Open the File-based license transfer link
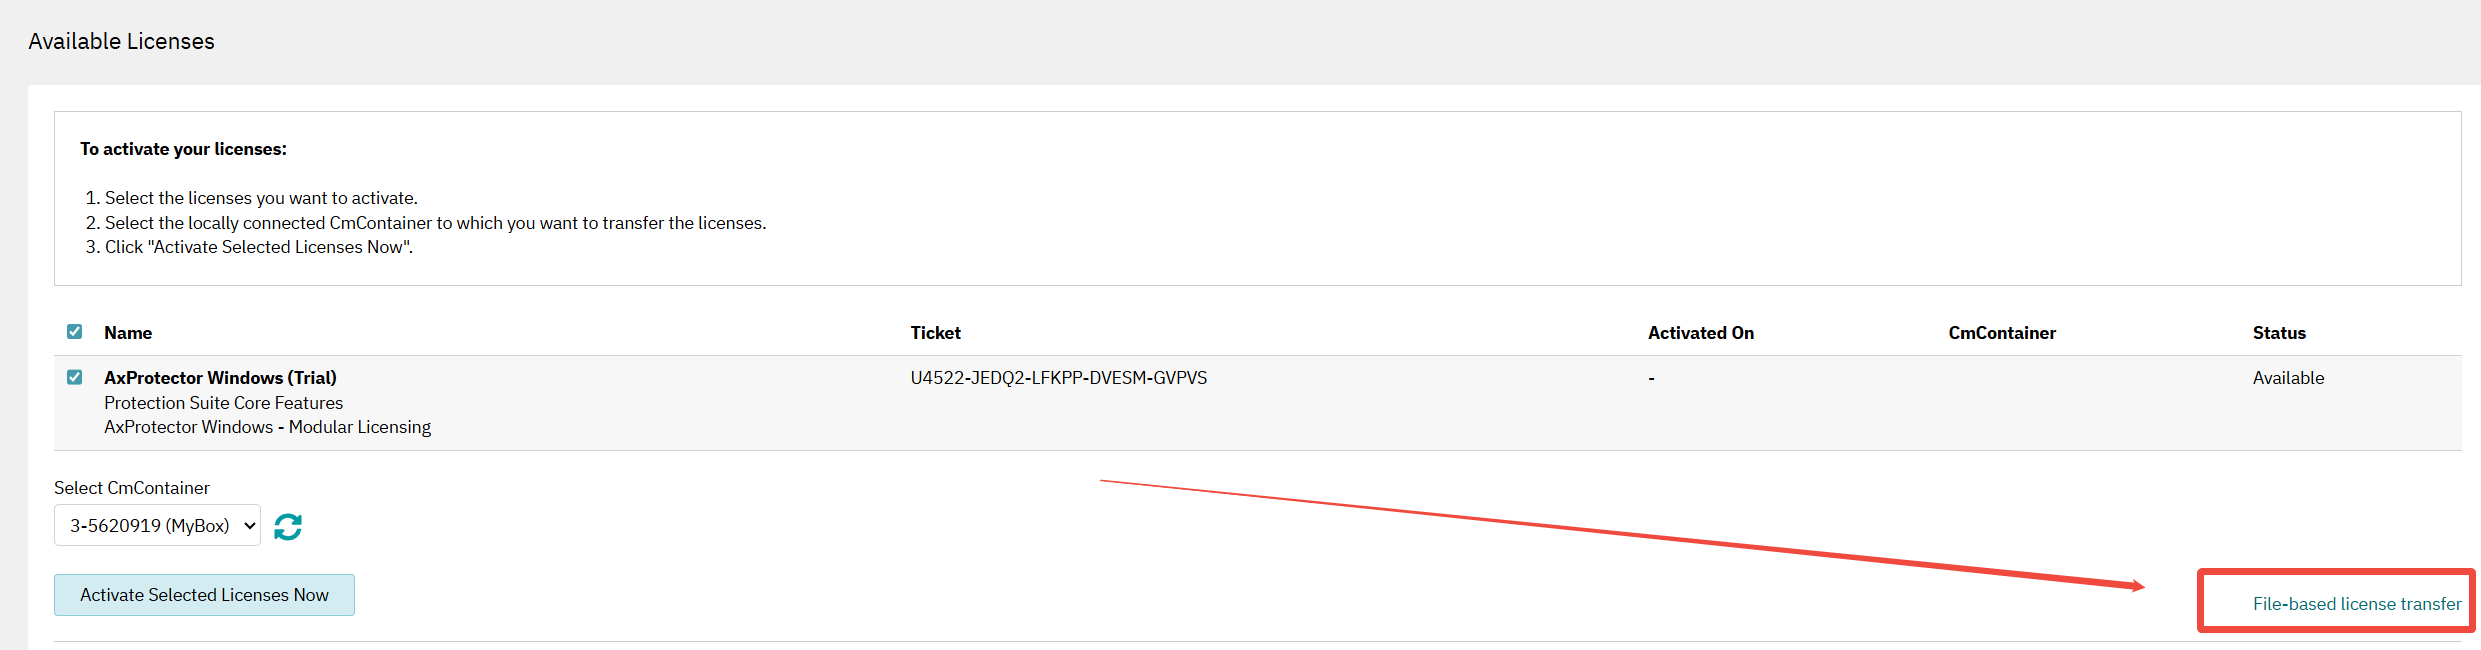The height and width of the screenshot is (650, 2481). [x=2356, y=604]
